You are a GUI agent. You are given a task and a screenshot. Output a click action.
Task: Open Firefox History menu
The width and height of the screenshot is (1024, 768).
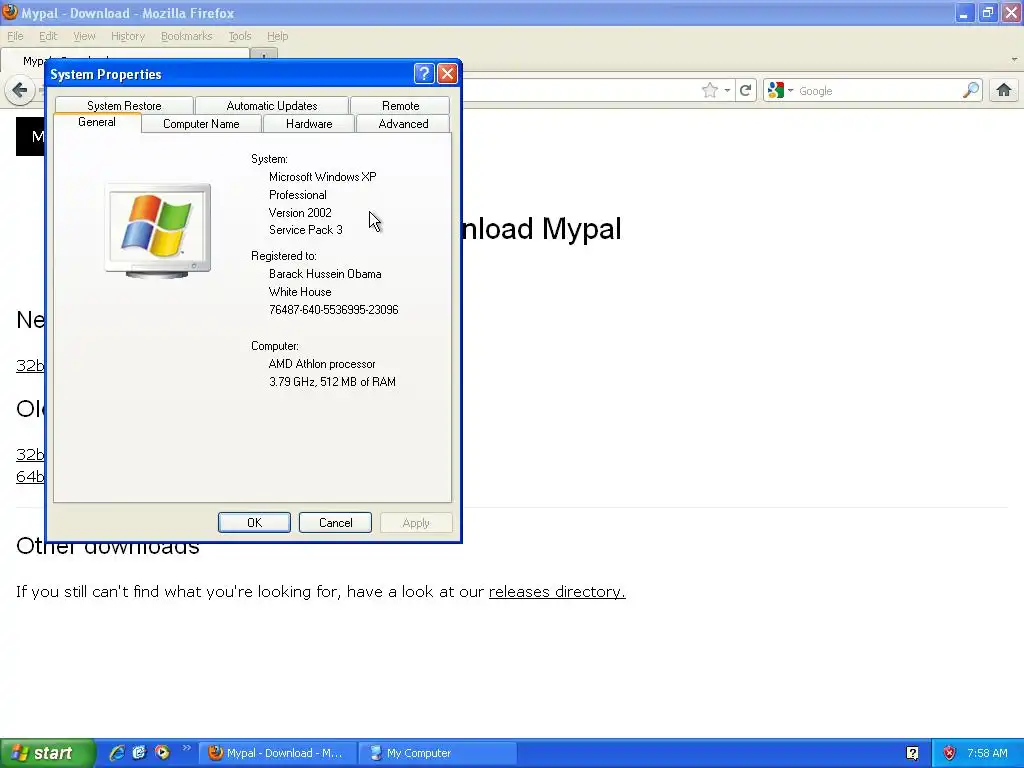coord(127,36)
